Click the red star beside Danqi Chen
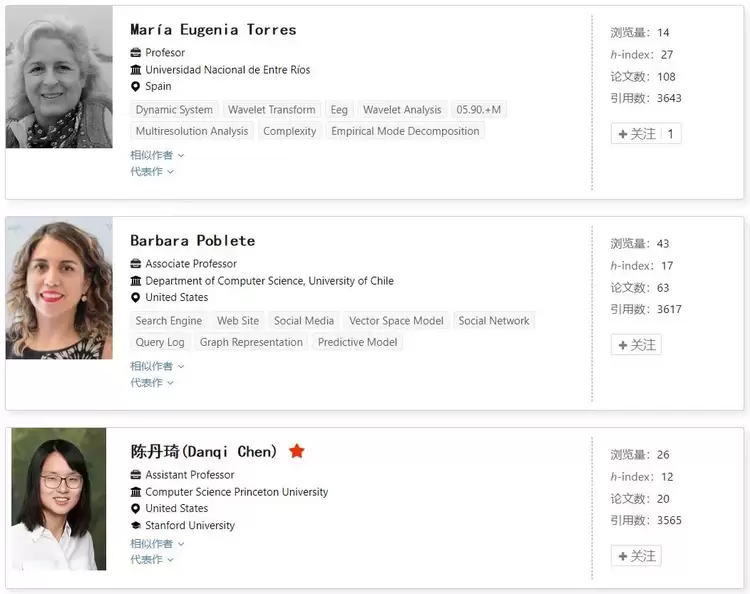The image size is (750, 594). click(297, 451)
